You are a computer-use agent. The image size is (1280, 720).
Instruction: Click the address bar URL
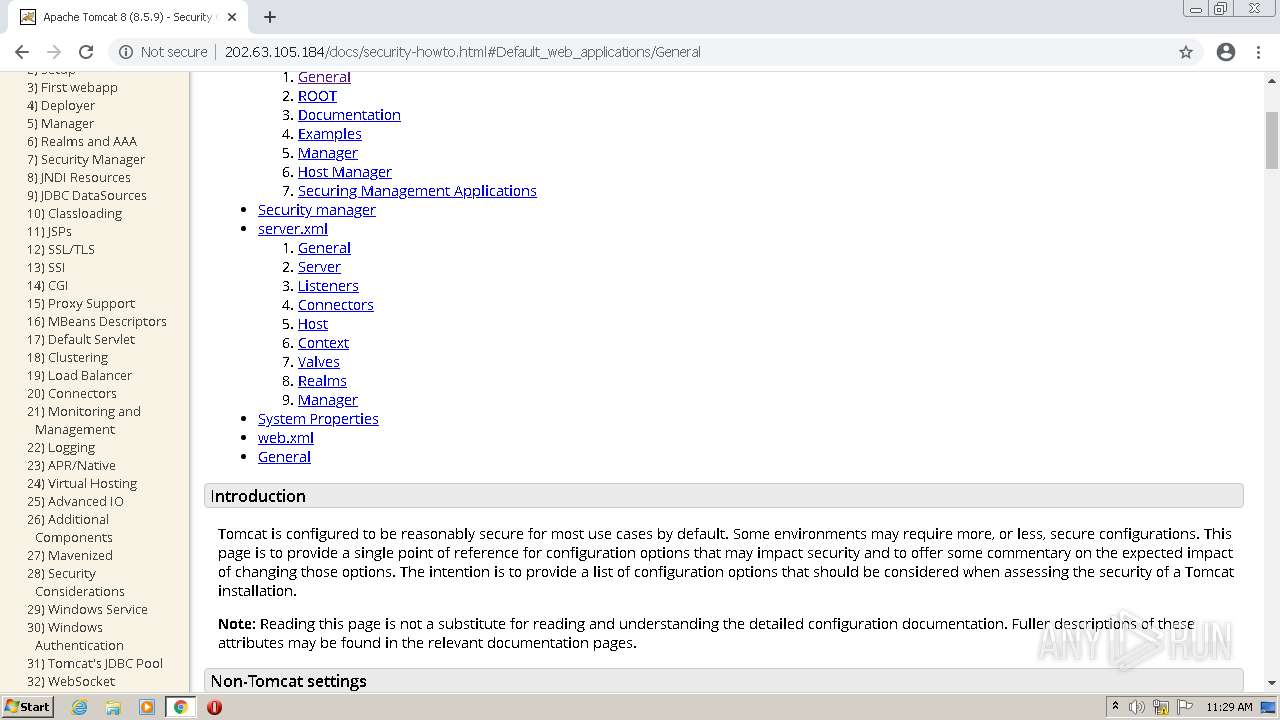tap(462, 52)
